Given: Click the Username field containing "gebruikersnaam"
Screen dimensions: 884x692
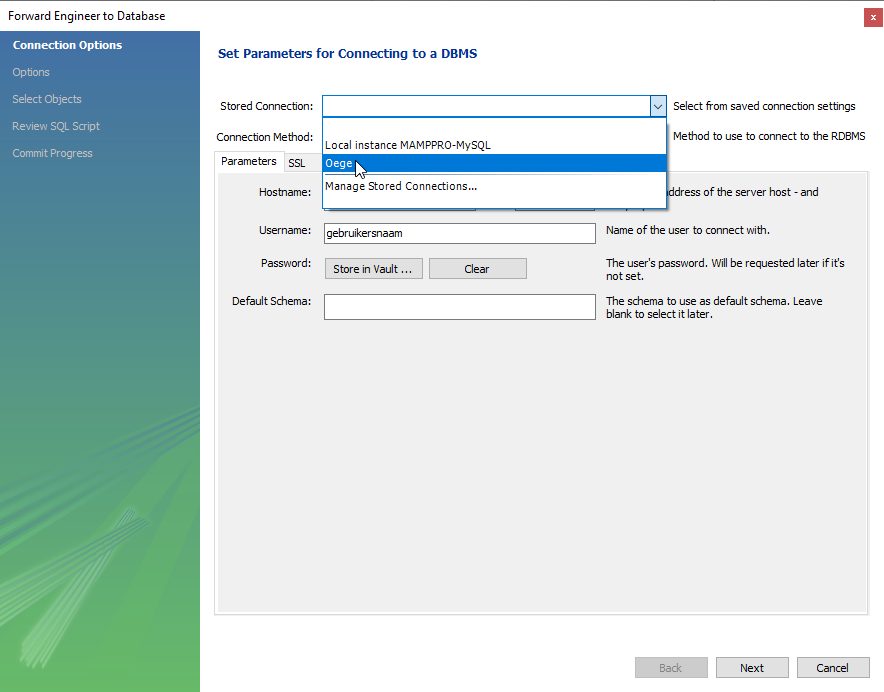Looking at the screenshot, I should click(x=459, y=232).
